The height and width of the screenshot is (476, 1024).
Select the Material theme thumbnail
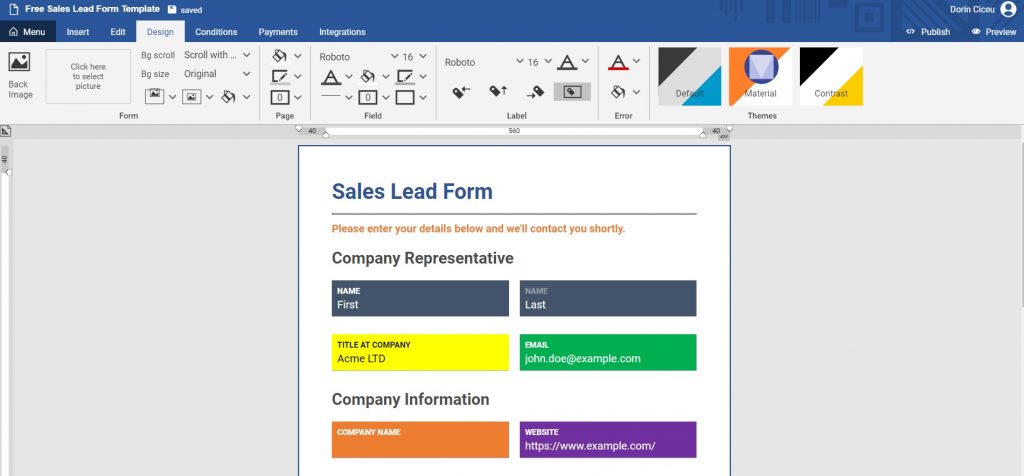point(760,76)
